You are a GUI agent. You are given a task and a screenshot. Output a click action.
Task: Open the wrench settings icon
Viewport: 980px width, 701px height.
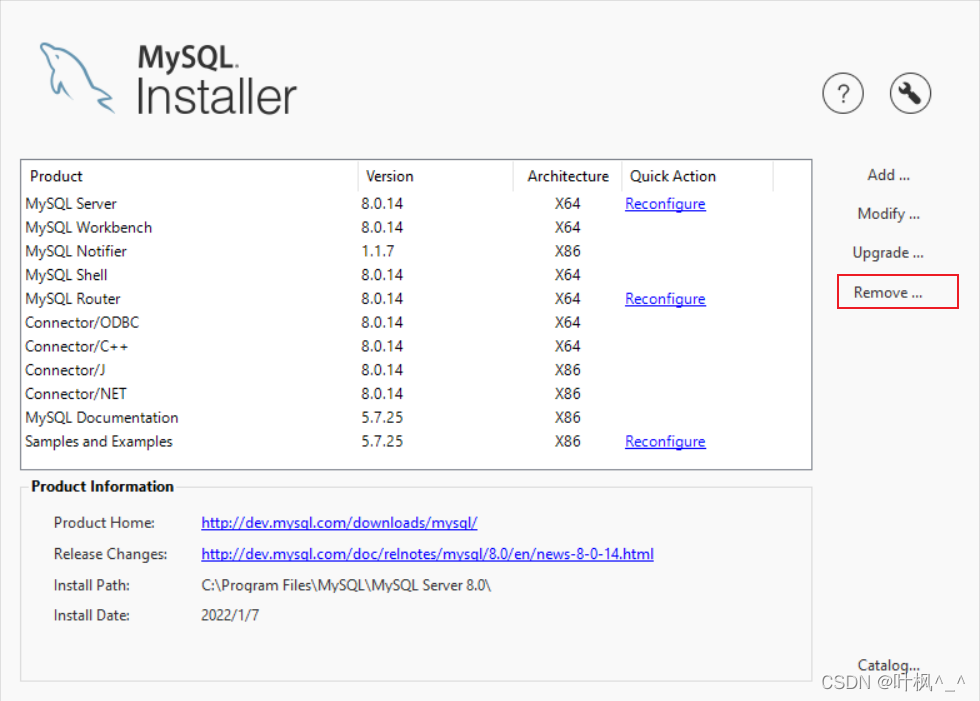pyautogui.click(x=910, y=94)
